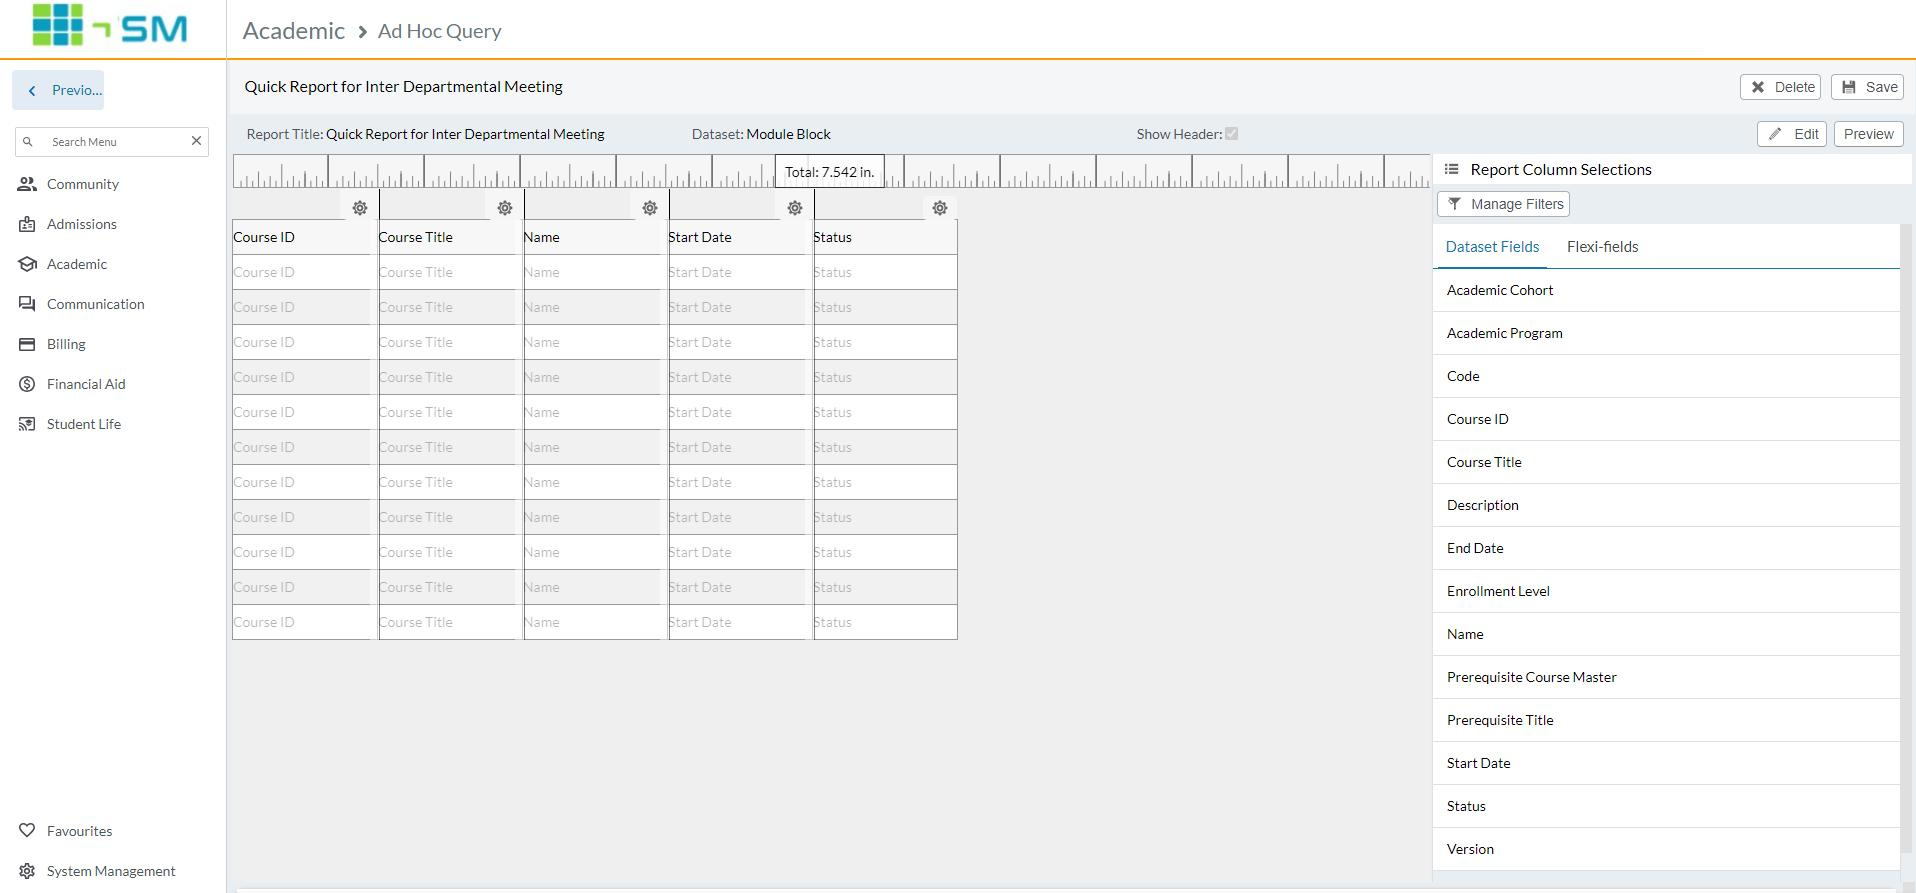Clear the Search Menu field with X icon

(x=196, y=141)
